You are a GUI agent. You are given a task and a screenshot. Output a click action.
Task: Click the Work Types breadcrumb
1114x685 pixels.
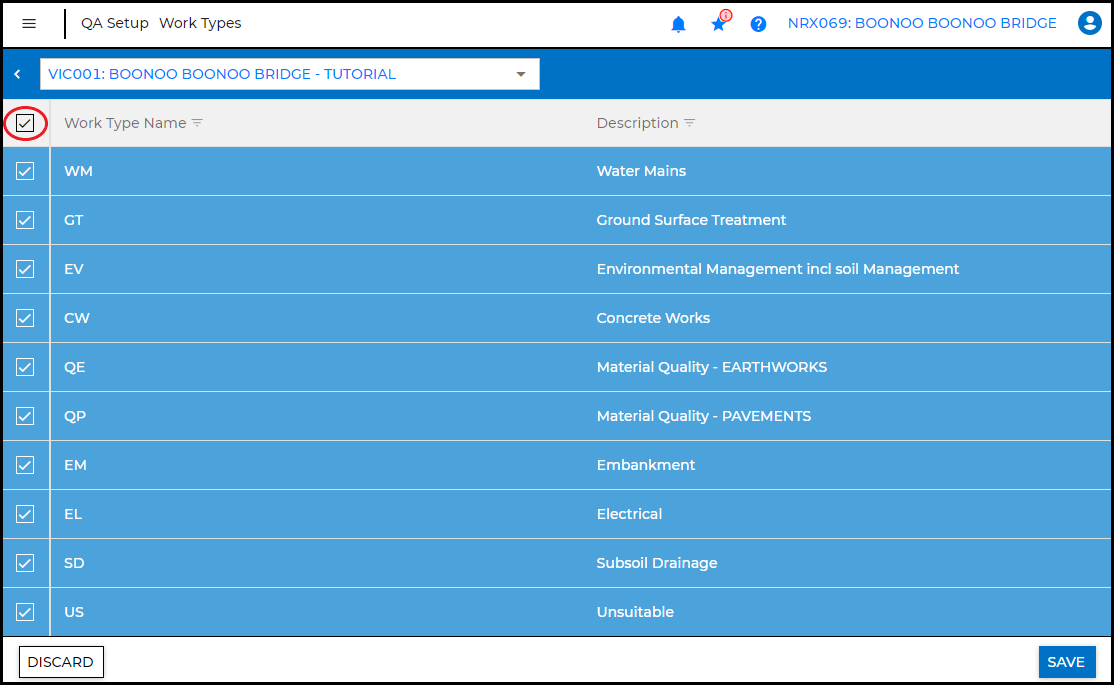coord(200,23)
